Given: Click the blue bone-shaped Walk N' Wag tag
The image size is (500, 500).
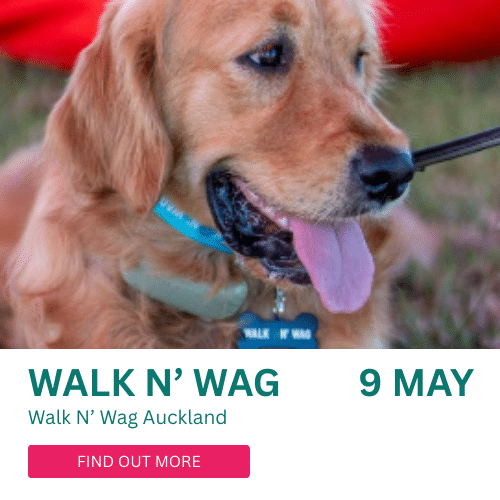Looking at the screenshot, I should click(x=278, y=331).
